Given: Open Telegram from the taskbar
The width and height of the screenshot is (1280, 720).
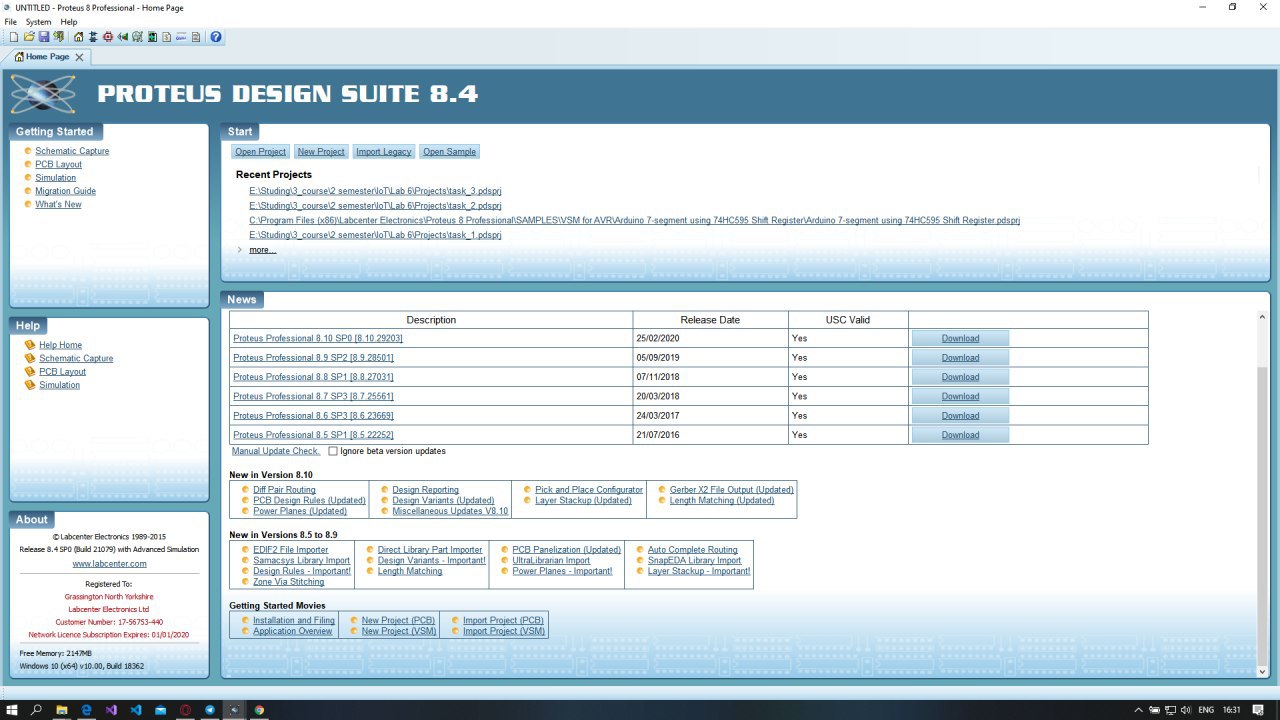Looking at the screenshot, I should [x=210, y=709].
